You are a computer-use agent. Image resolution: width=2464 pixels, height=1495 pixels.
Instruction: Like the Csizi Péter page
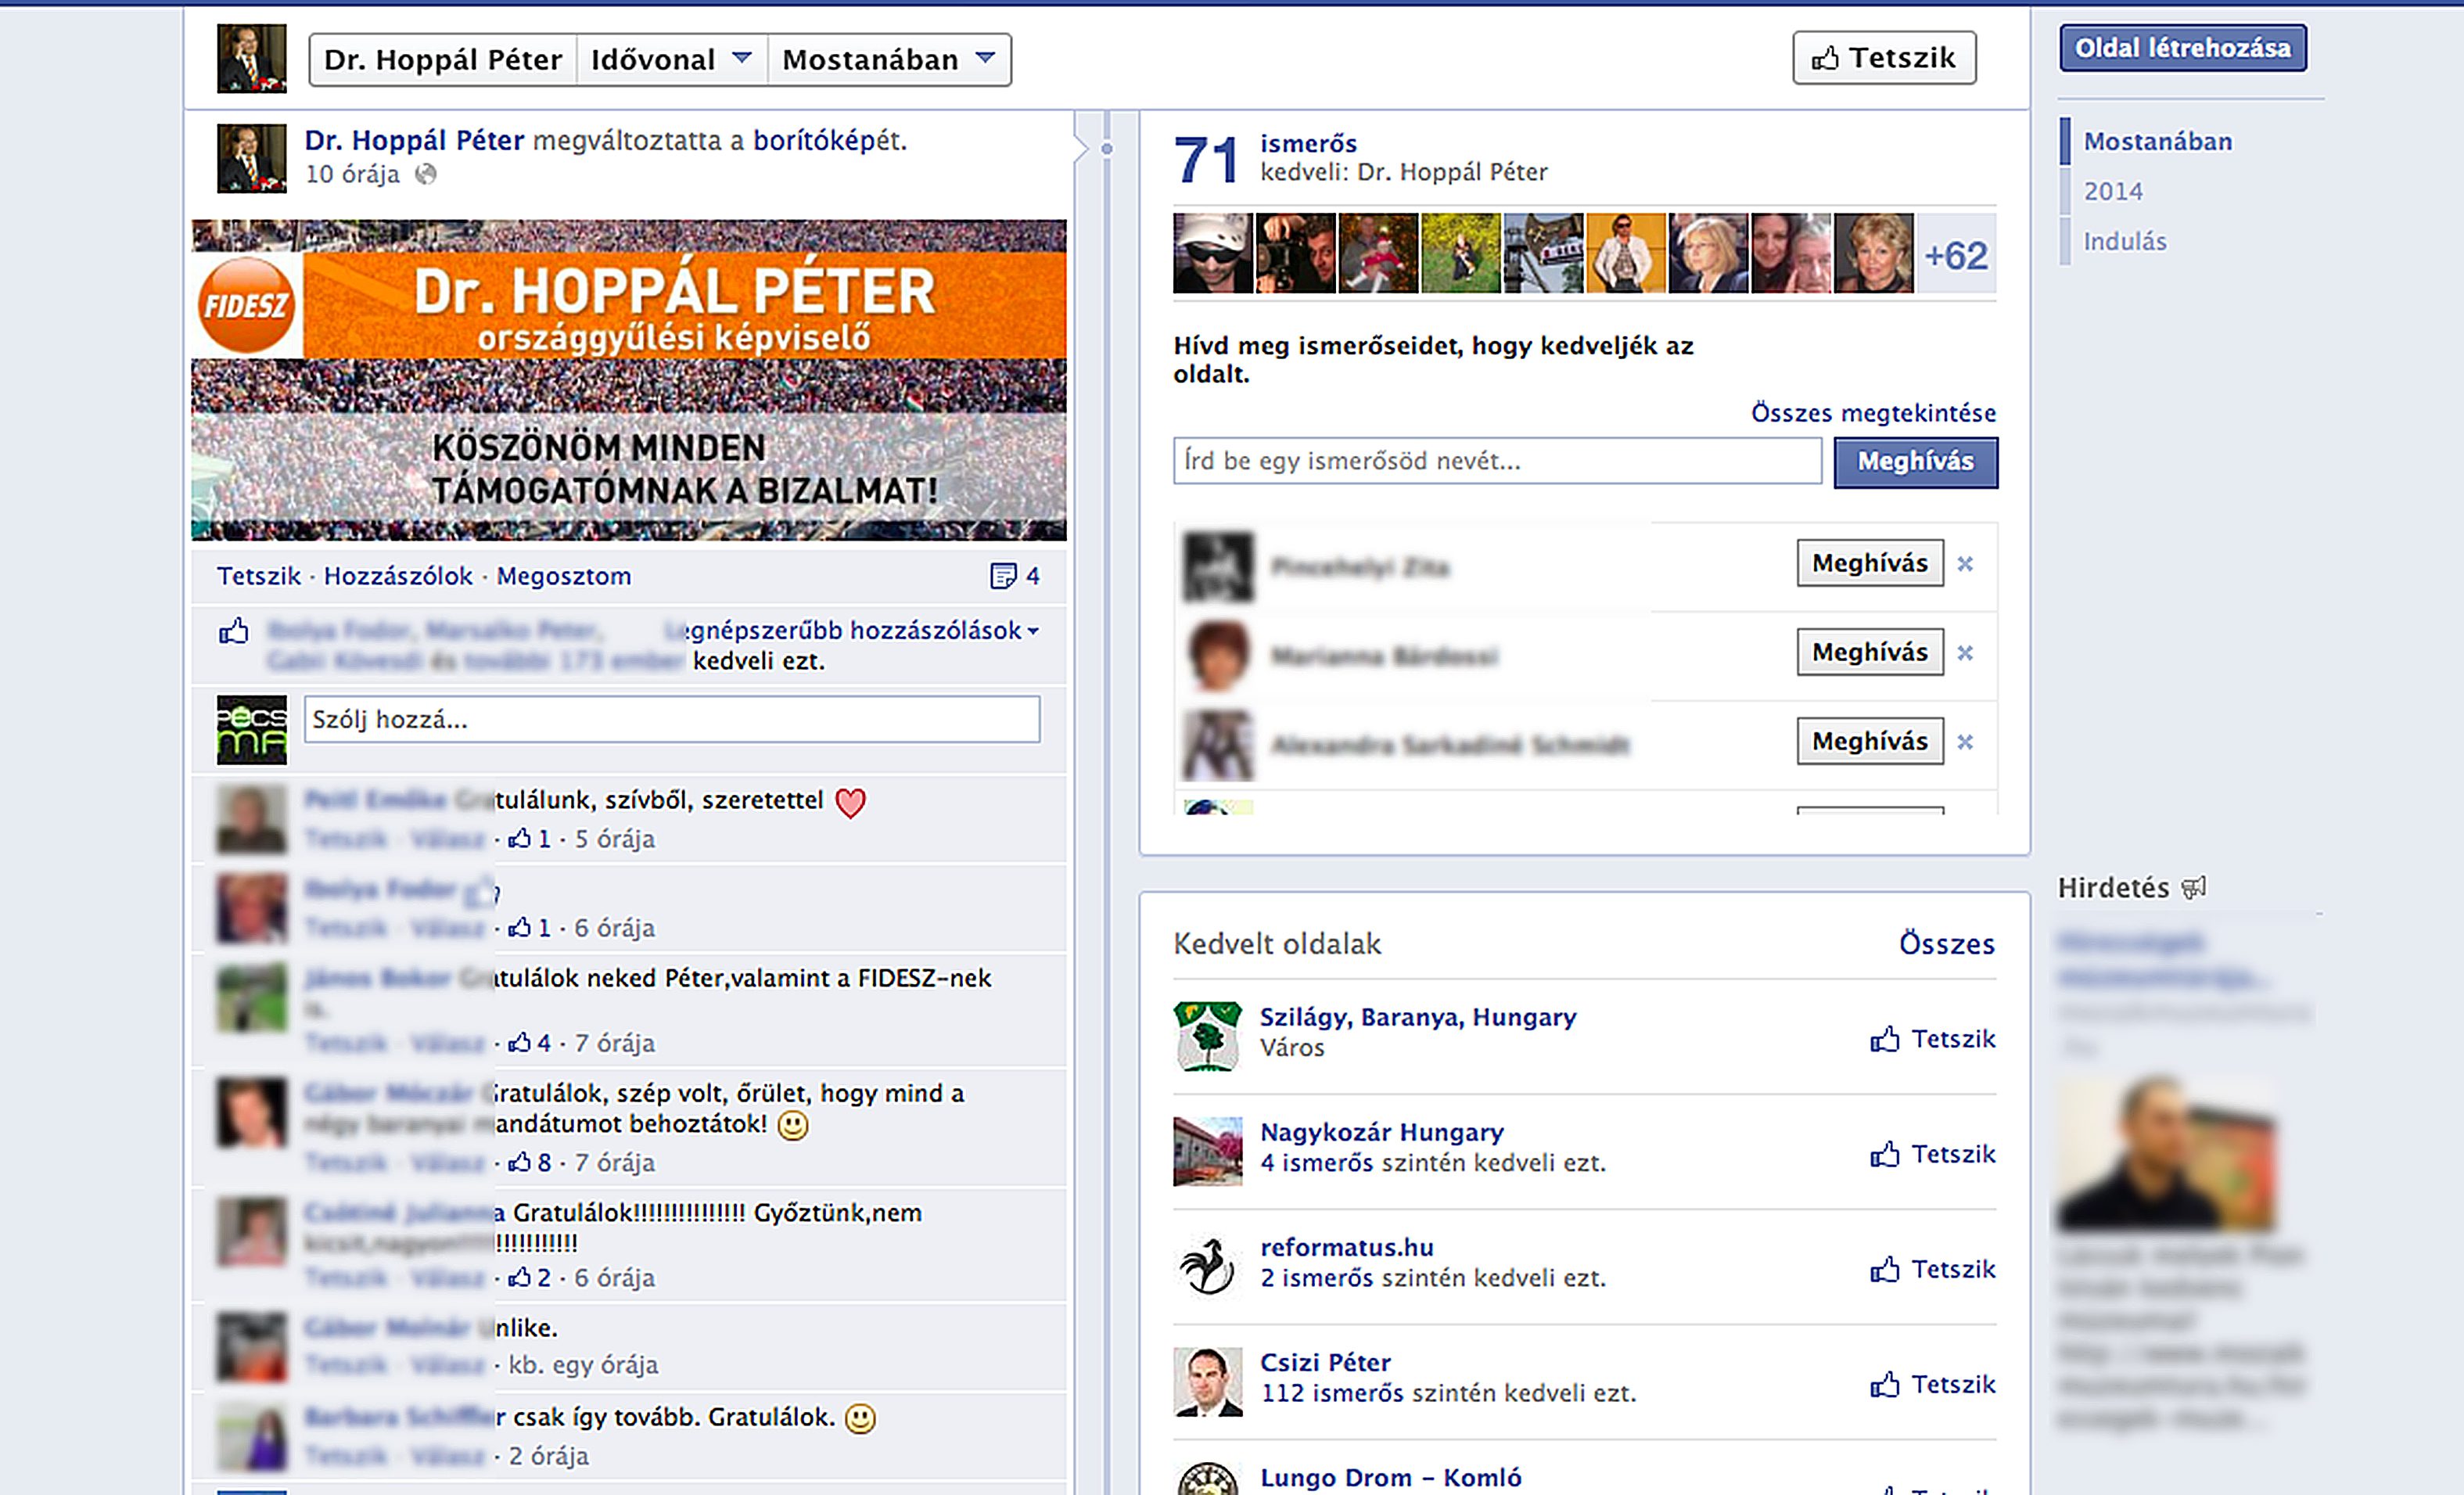(x=1933, y=1384)
